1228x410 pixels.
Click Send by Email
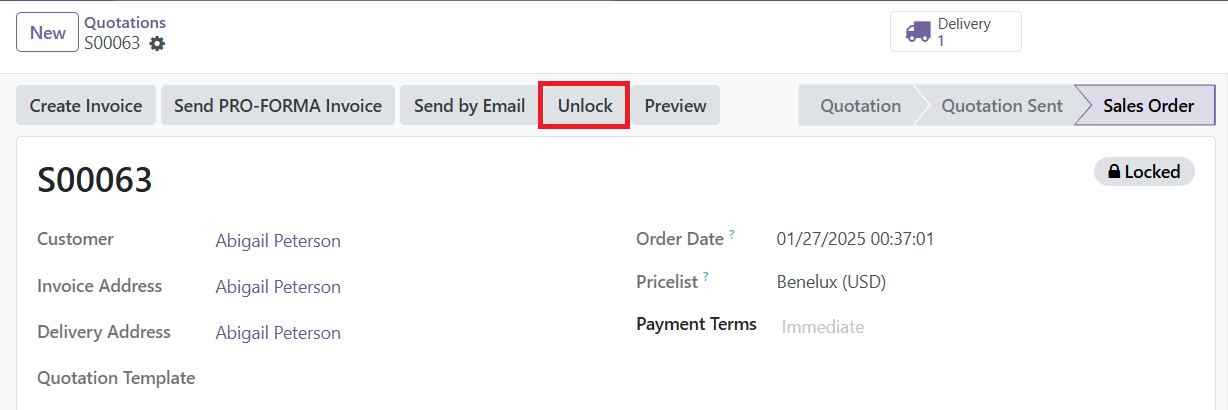click(469, 105)
